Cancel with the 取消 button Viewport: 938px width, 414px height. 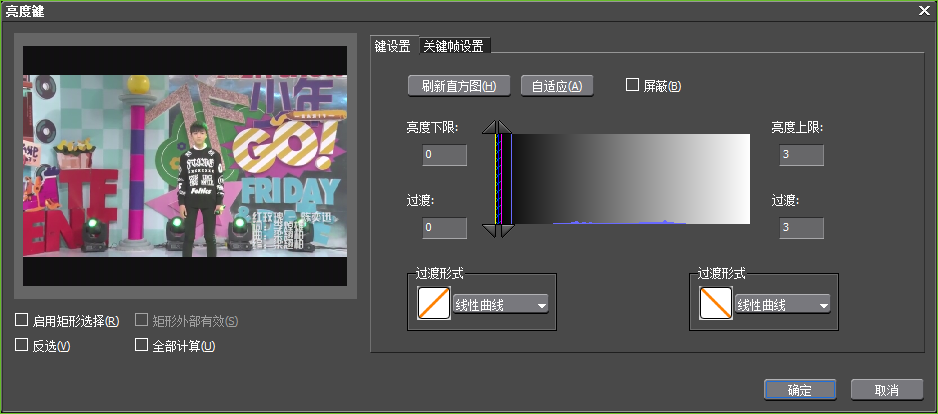[887, 390]
